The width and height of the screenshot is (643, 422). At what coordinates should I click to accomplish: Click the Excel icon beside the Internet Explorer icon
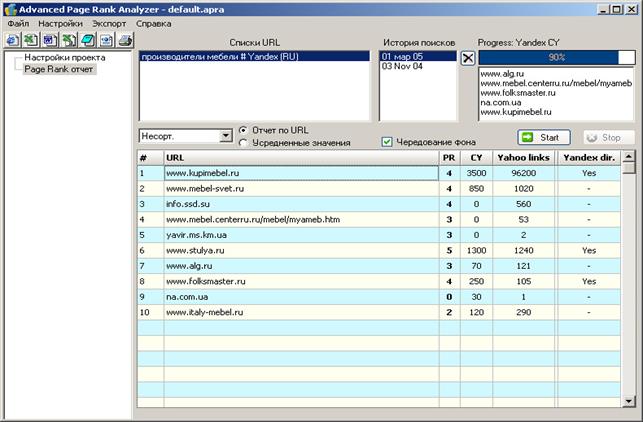(31, 40)
